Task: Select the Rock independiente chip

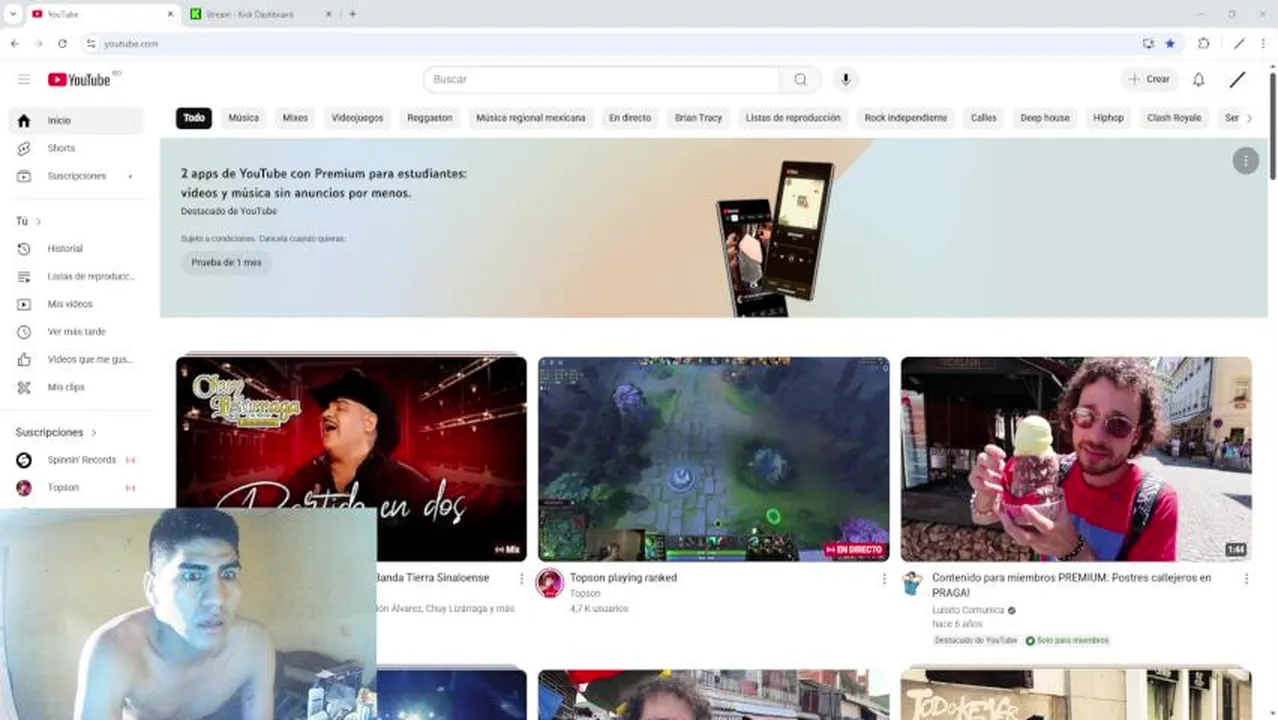Action: pos(905,118)
